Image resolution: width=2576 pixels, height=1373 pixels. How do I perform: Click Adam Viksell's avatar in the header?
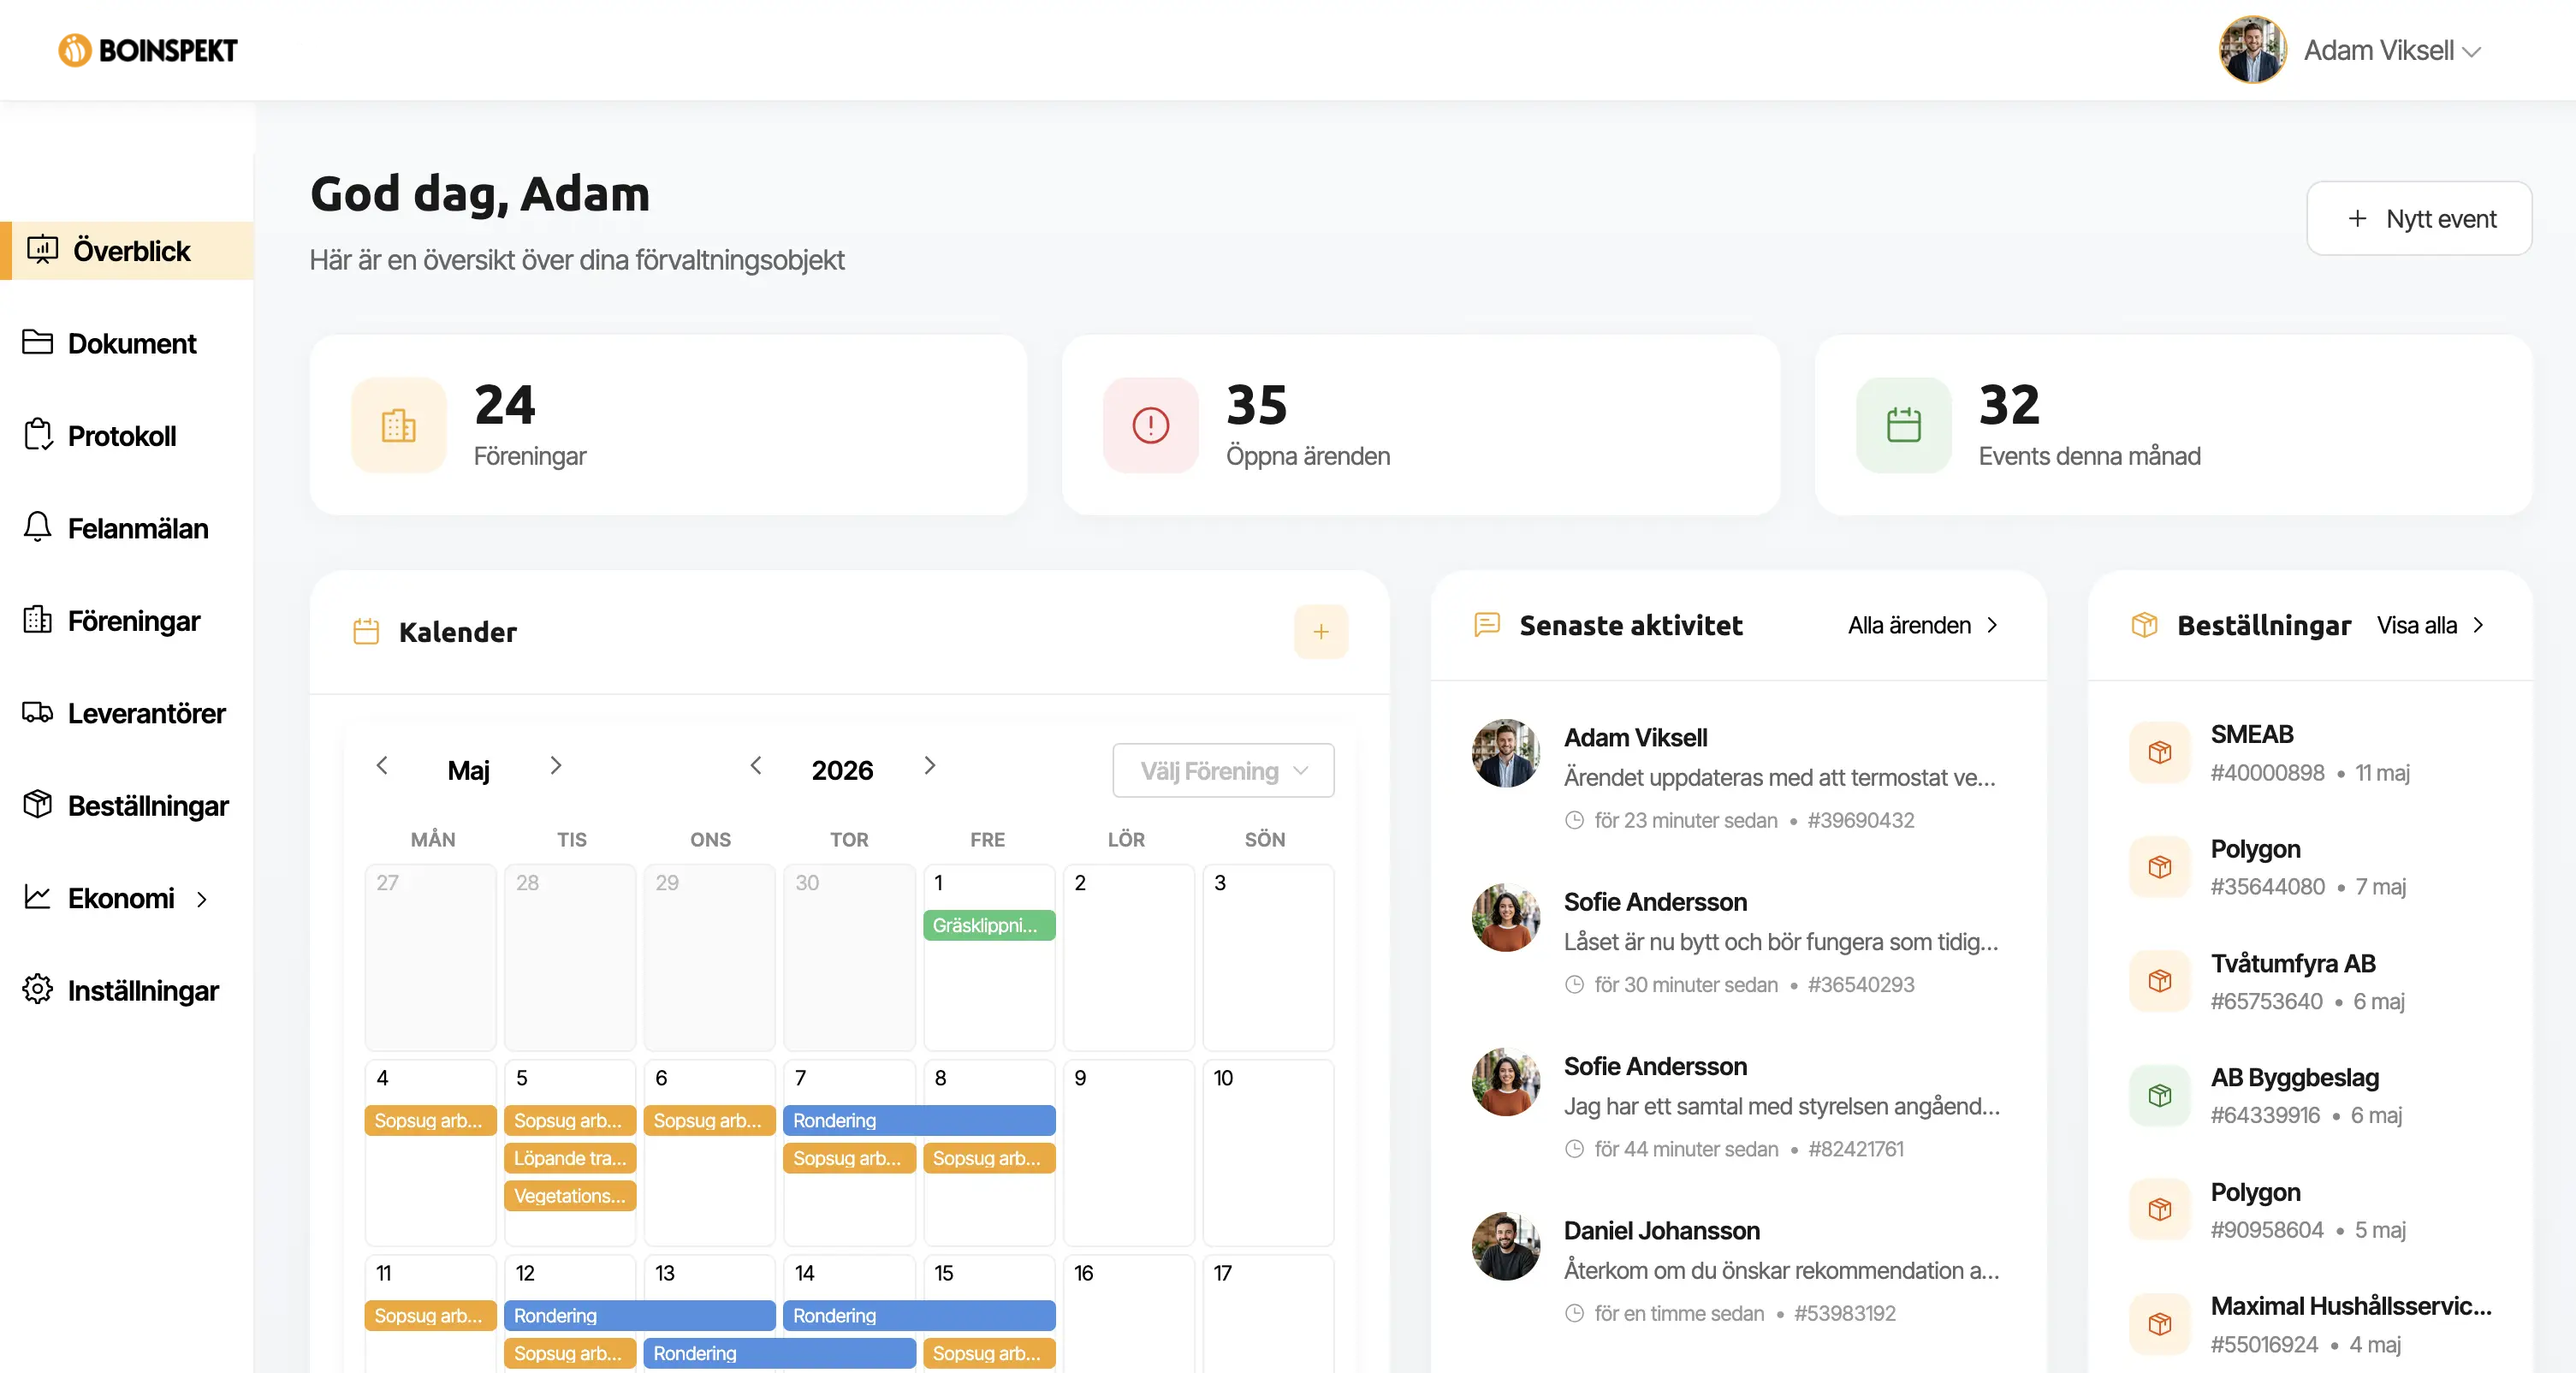point(2252,49)
